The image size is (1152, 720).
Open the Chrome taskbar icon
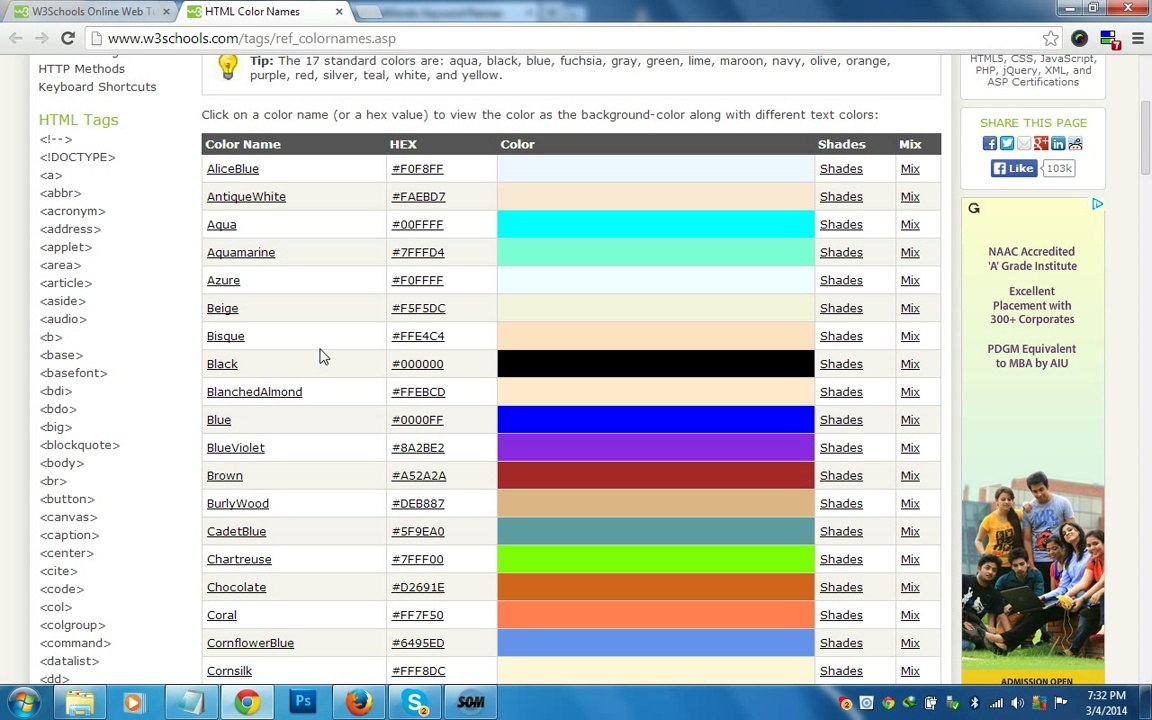247,702
